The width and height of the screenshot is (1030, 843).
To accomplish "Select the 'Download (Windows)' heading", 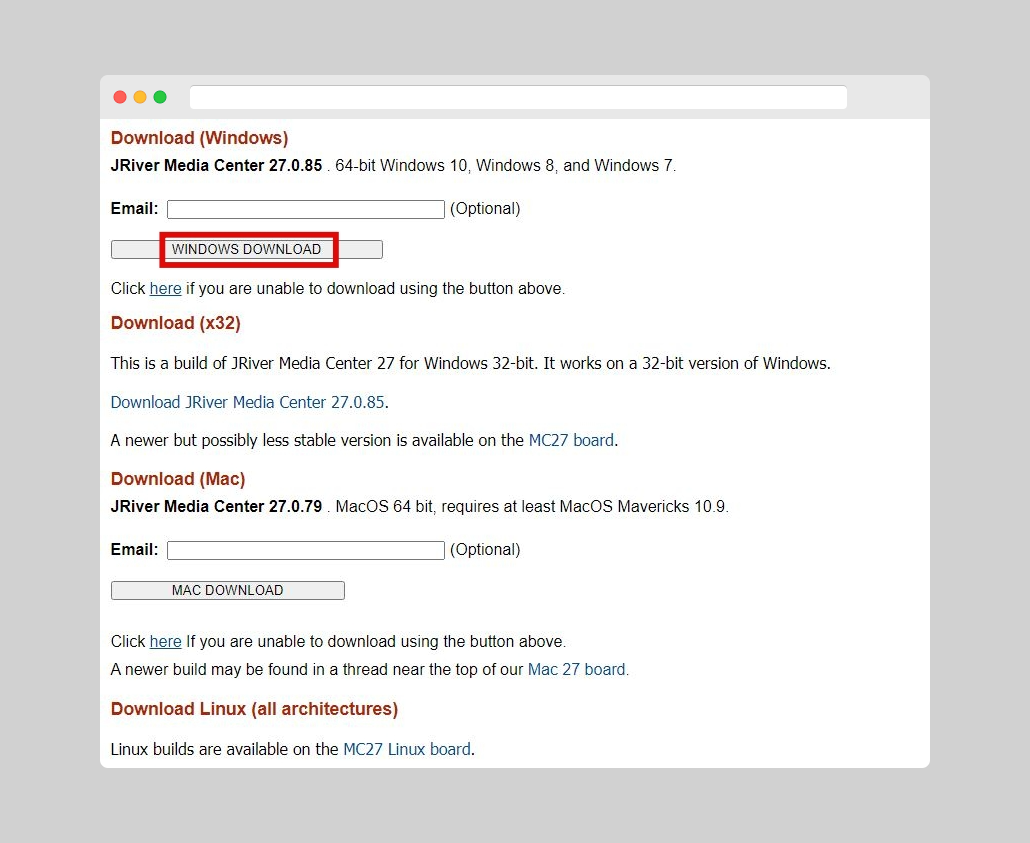I will tap(200, 138).
